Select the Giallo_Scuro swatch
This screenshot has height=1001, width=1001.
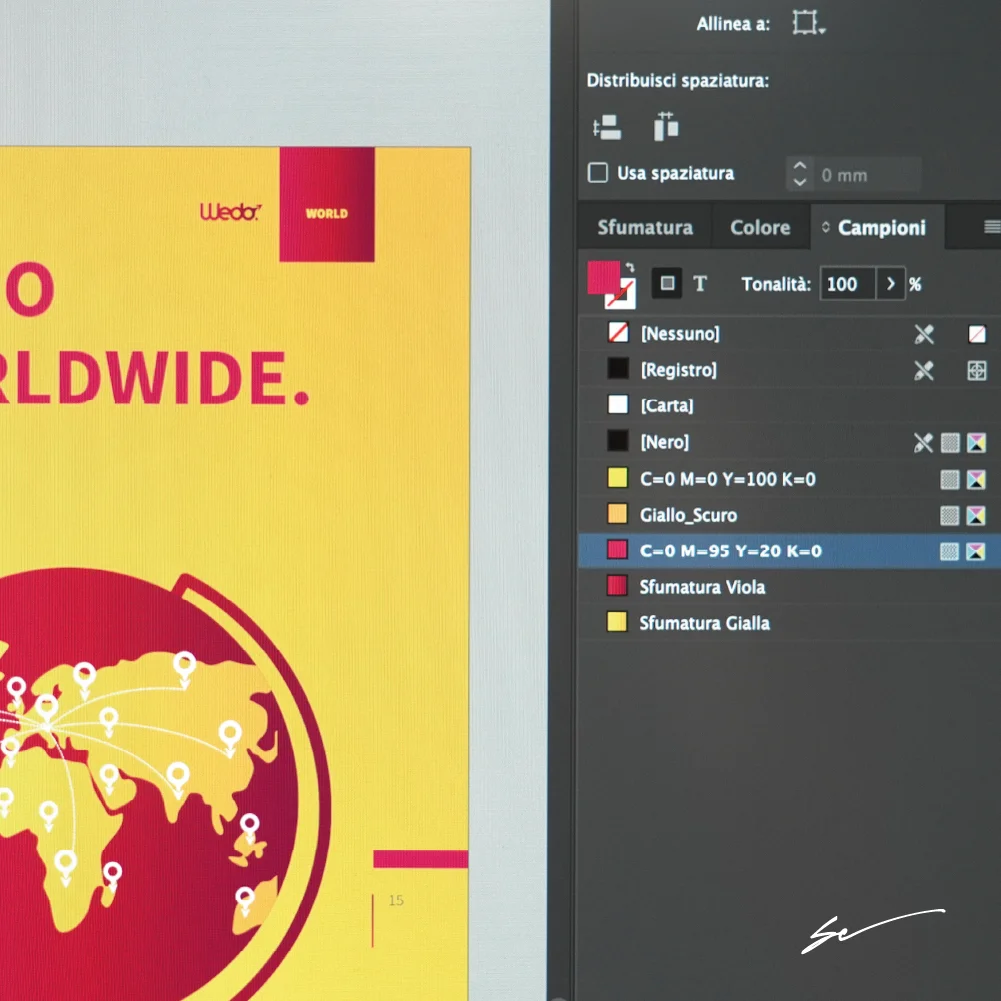point(789,515)
